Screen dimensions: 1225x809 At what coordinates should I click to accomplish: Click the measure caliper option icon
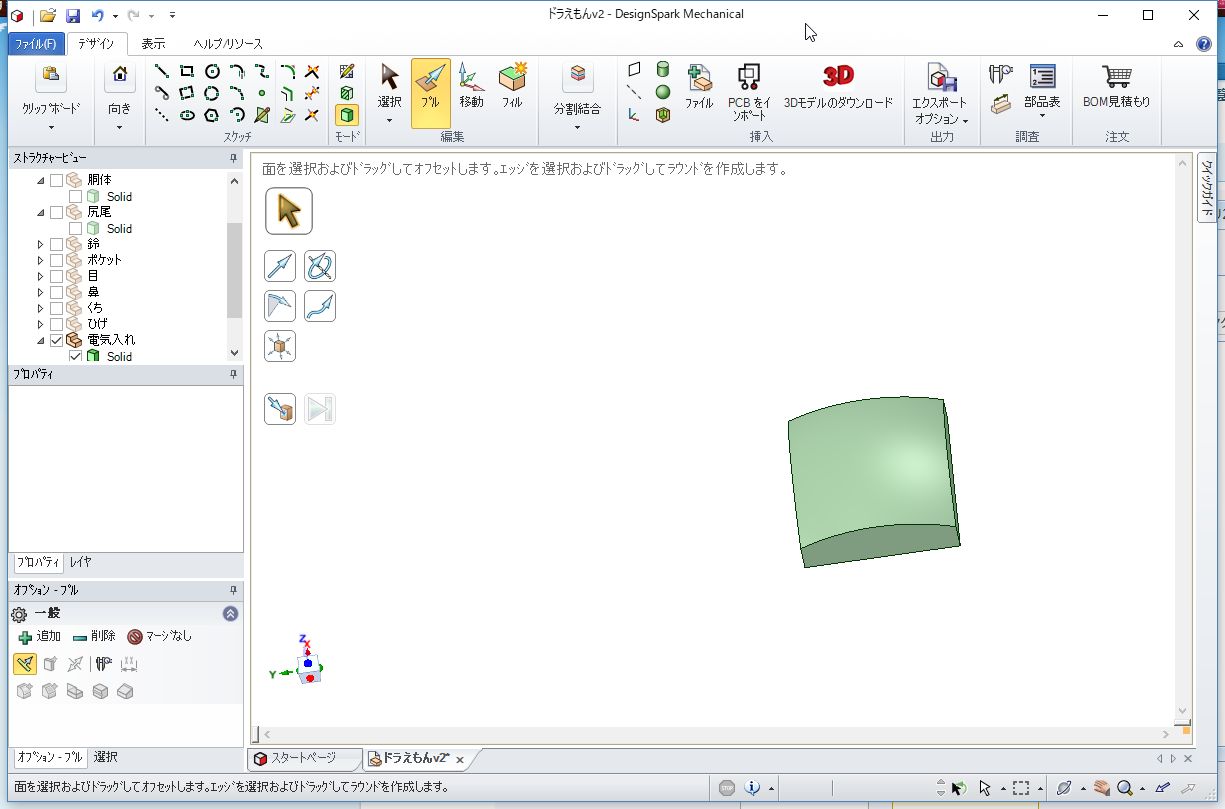point(103,664)
